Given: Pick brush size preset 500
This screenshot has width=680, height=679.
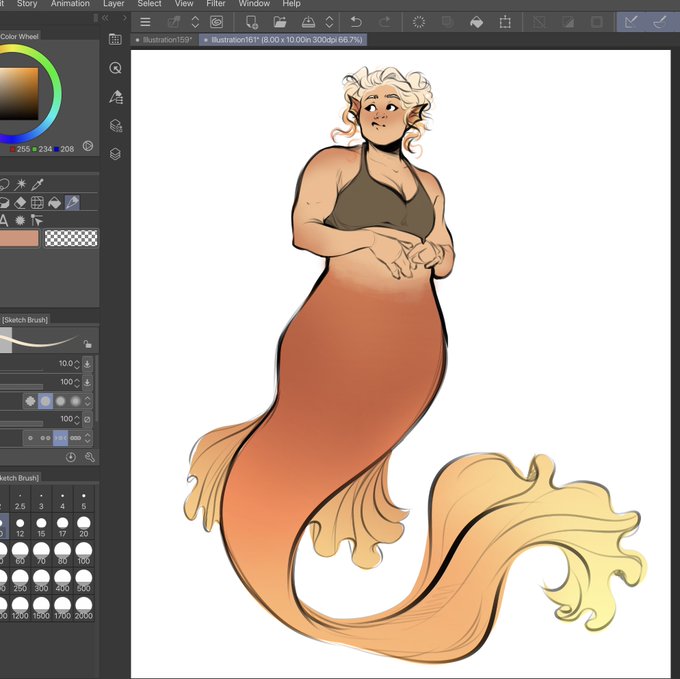Looking at the screenshot, I should pyautogui.click(x=84, y=581).
